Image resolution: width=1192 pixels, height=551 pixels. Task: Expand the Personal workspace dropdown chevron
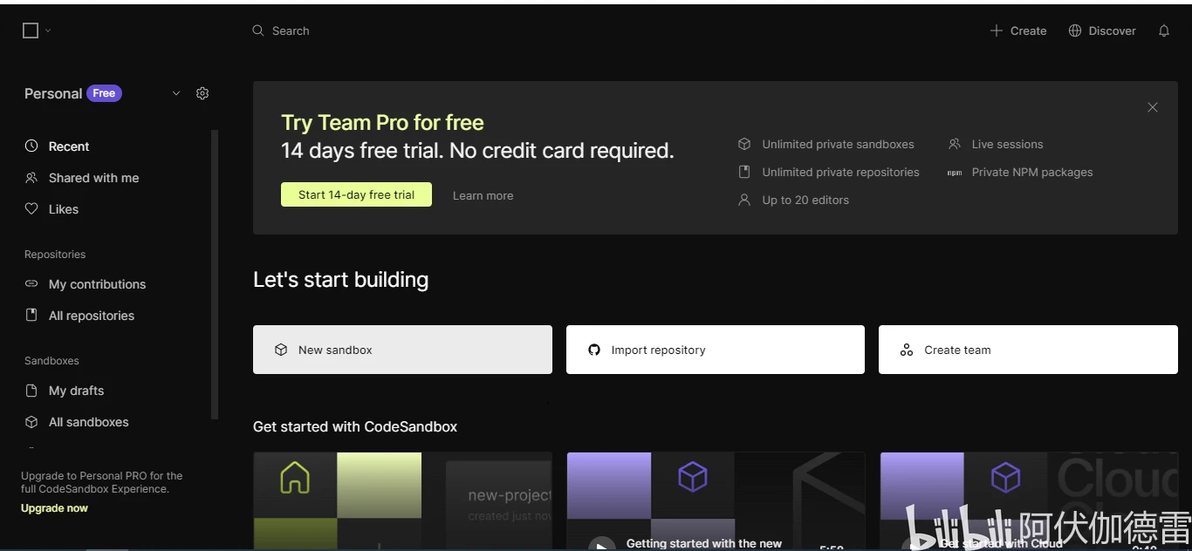click(176, 93)
